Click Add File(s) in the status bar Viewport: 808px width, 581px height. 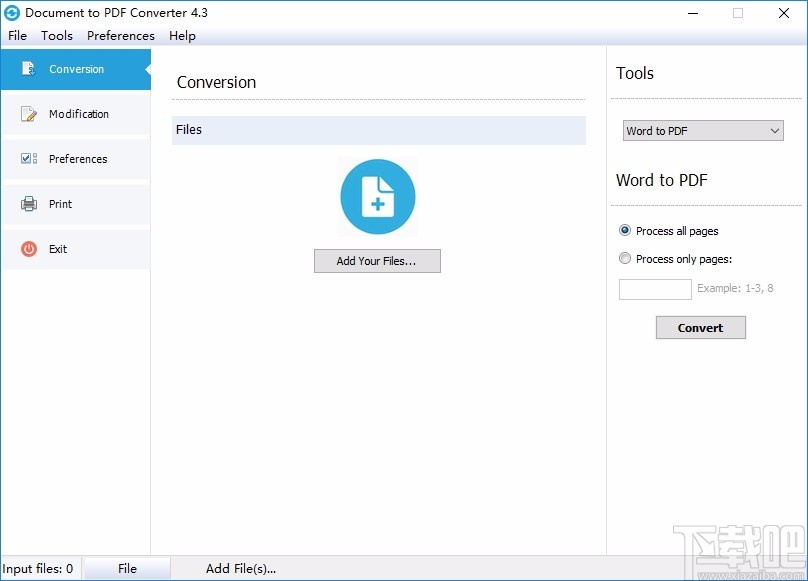240,567
